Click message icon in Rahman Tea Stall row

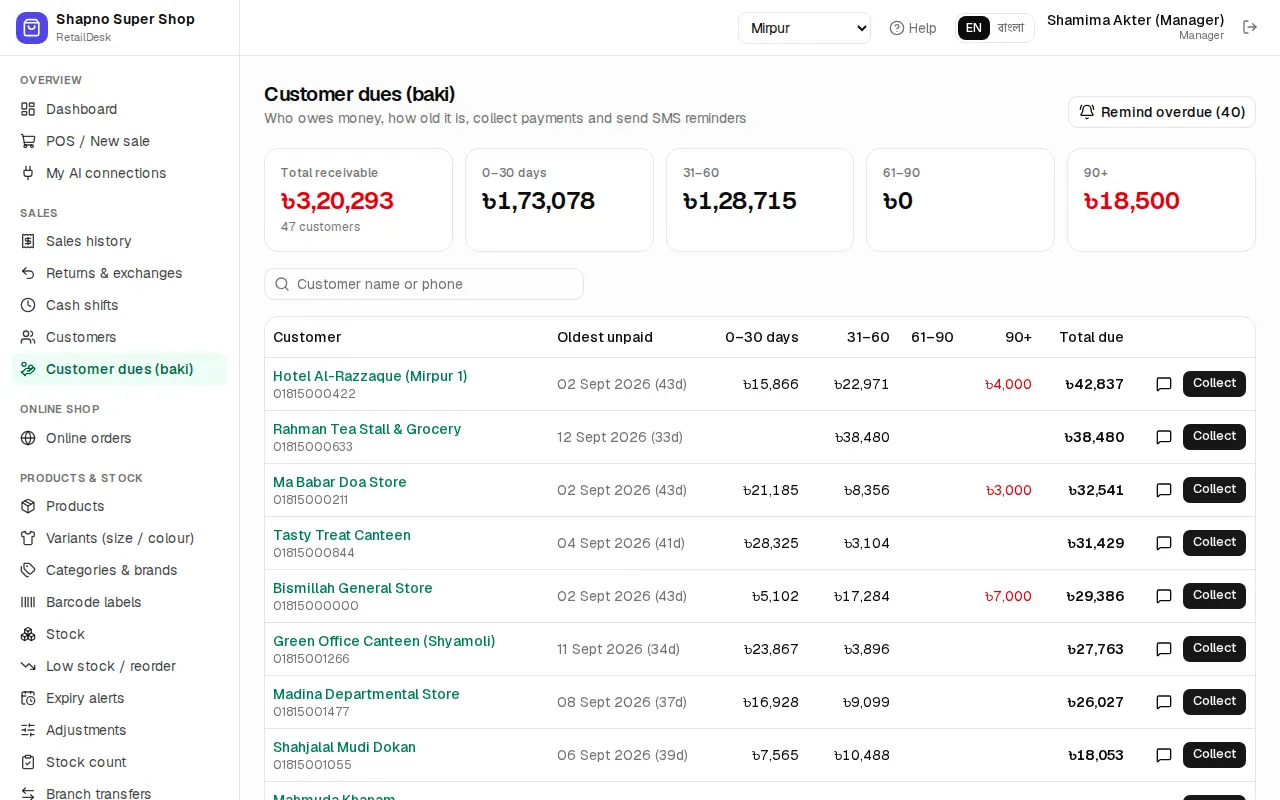click(1164, 437)
